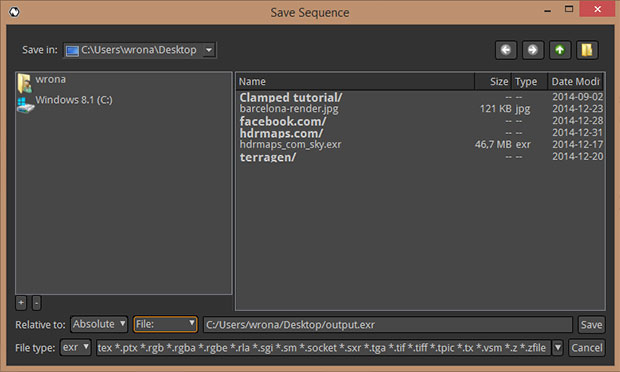Select the wrona user folder shortcut
The image size is (620, 372).
pos(42,82)
